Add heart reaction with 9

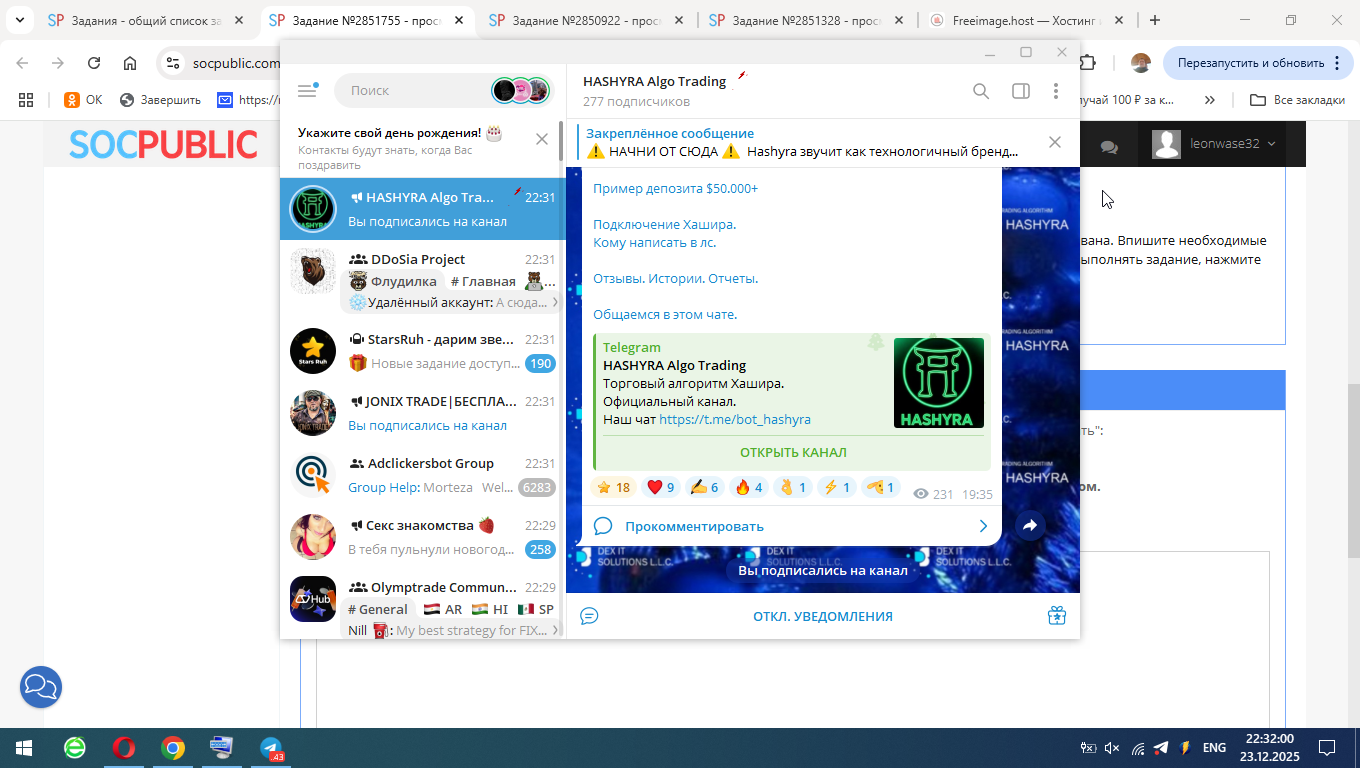click(x=661, y=487)
